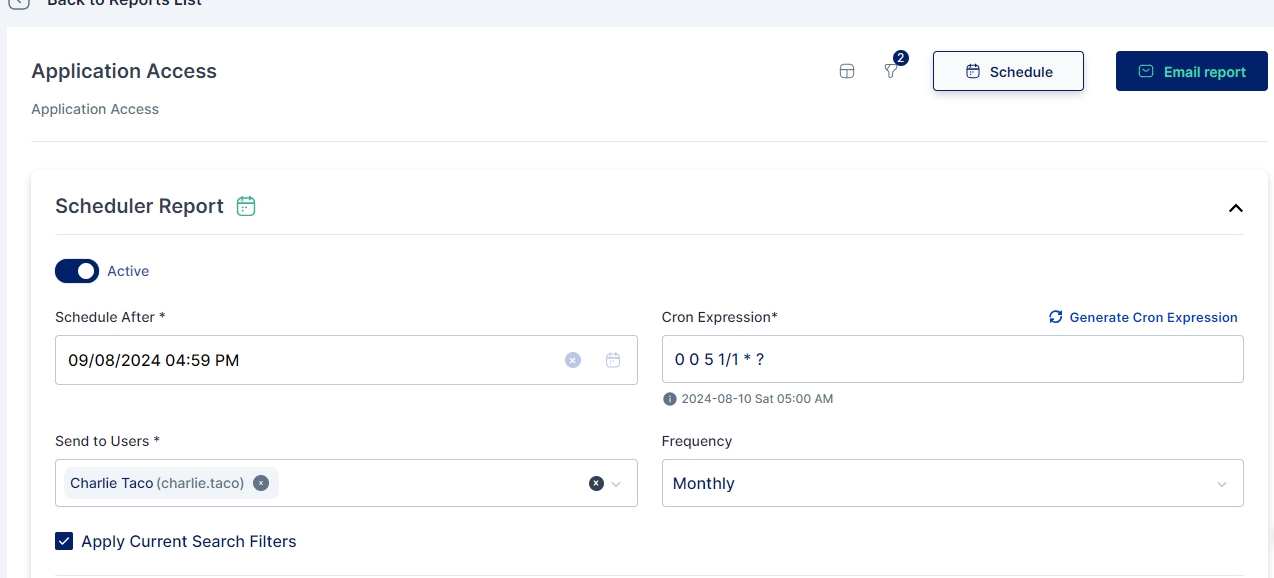Click the column layout icon
Screen dimensions: 1274x578
point(847,72)
